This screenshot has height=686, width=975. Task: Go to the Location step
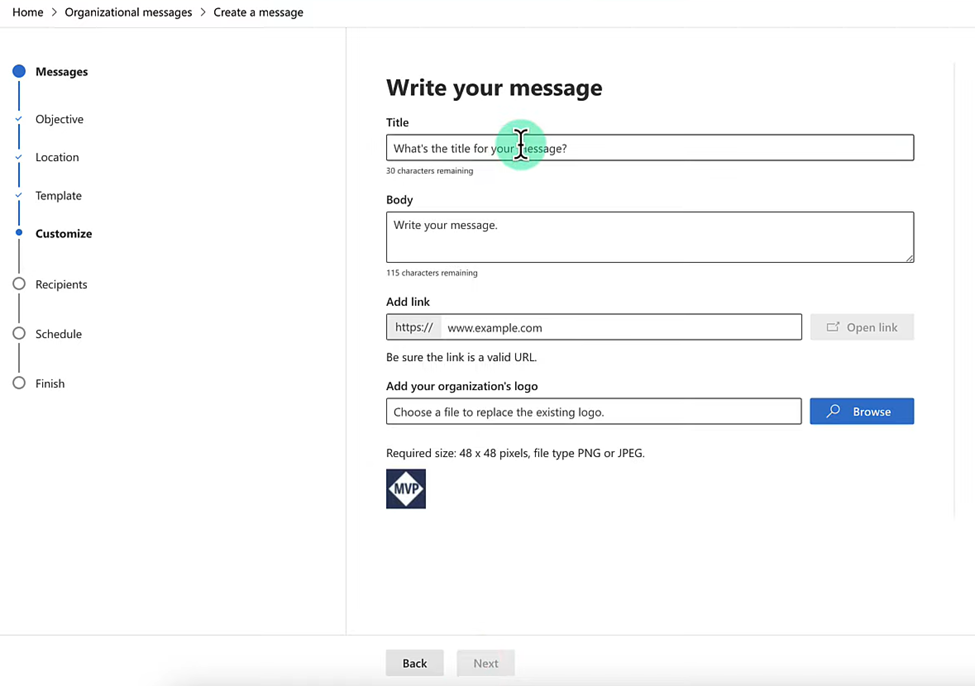point(57,157)
